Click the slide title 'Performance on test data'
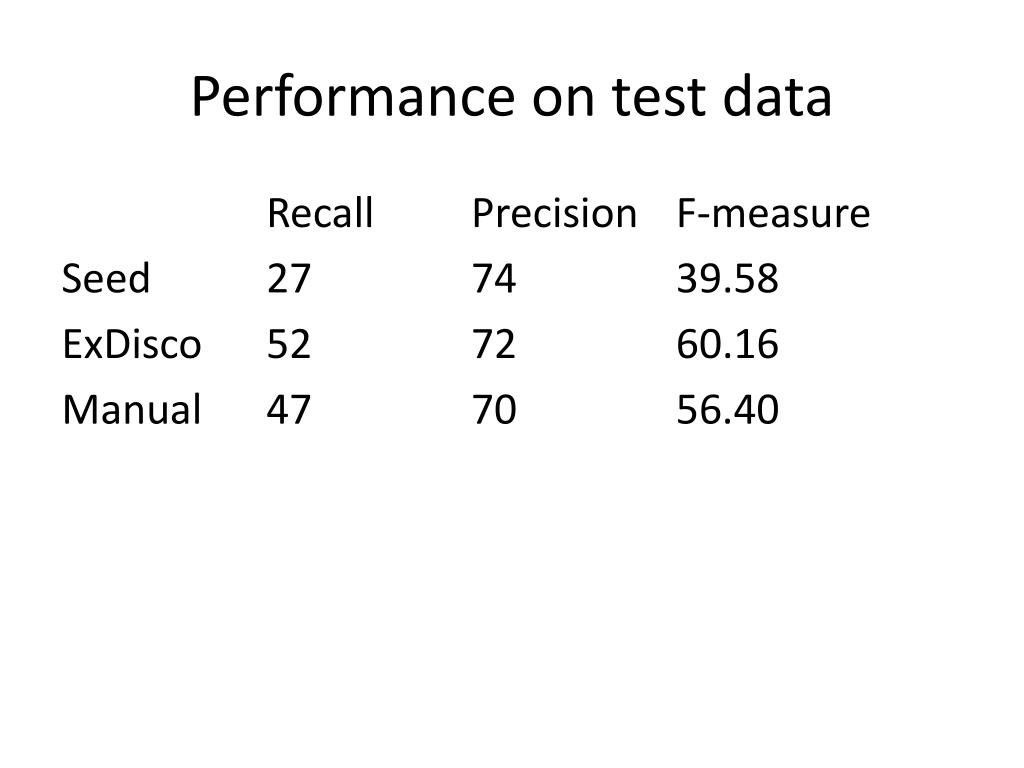Screen dimensions: 1024x768 pos(511,98)
